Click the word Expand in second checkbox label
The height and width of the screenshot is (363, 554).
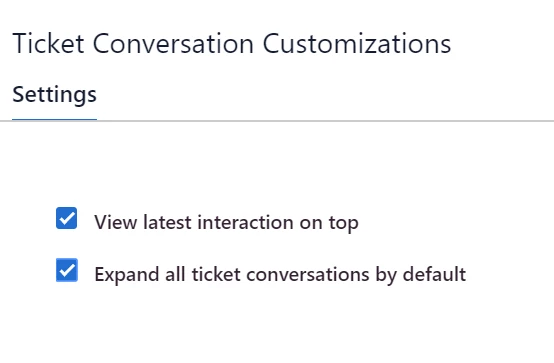click(x=126, y=275)
